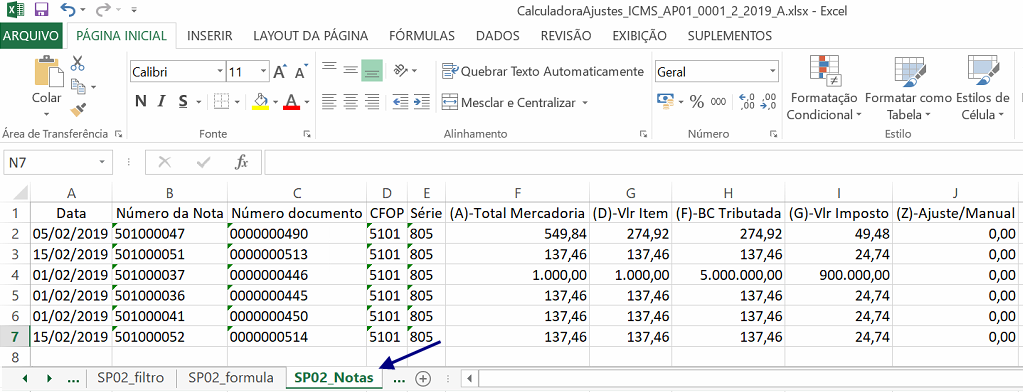The height and width of the screenshot is (392, 1023).
Task: Click the horizontal scrollbar left arrow
Action: pyautogui.click(x=468, y=378)
